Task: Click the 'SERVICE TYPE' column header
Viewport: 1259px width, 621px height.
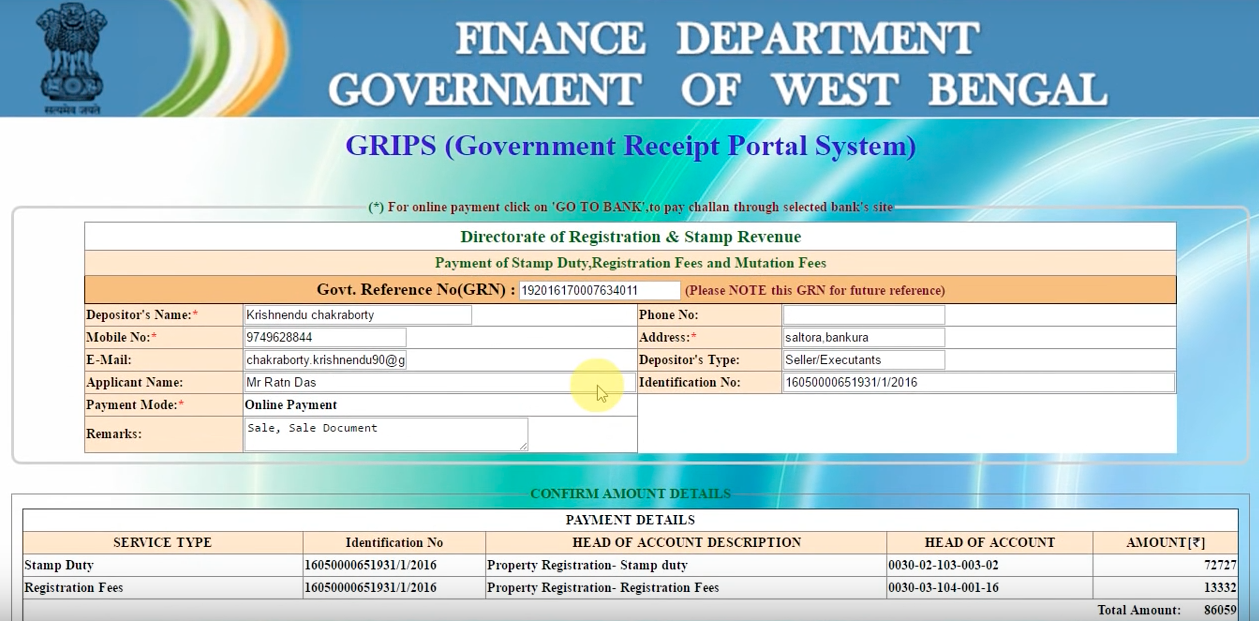Action: point(163,543)
